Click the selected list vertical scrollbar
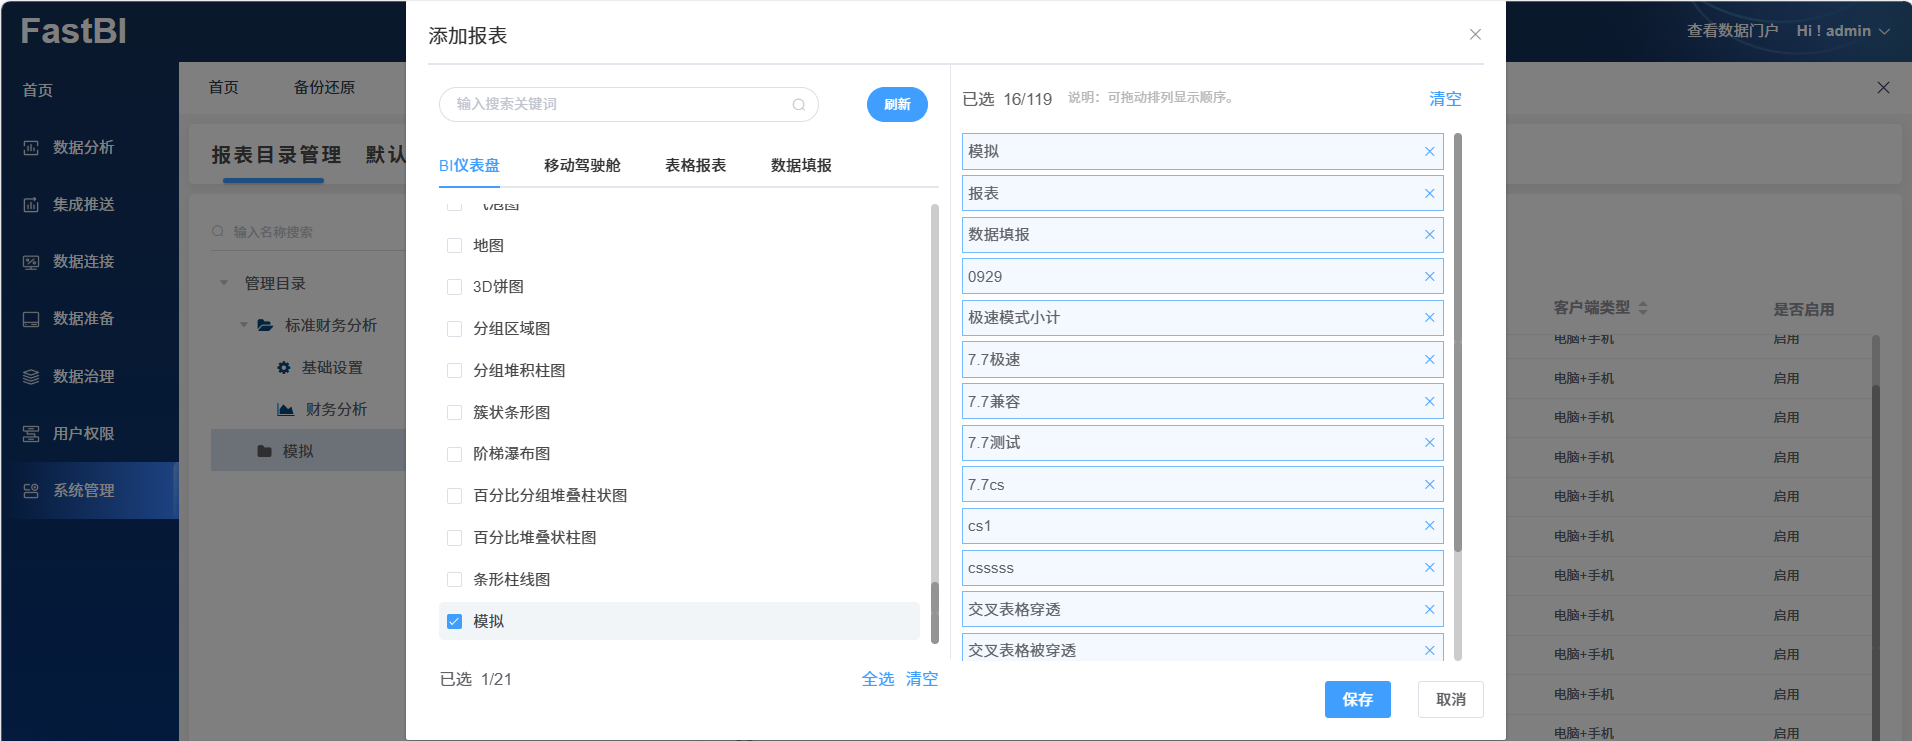The height and width of the screenshot is (741, 1912). click(x=1457, y=340)
